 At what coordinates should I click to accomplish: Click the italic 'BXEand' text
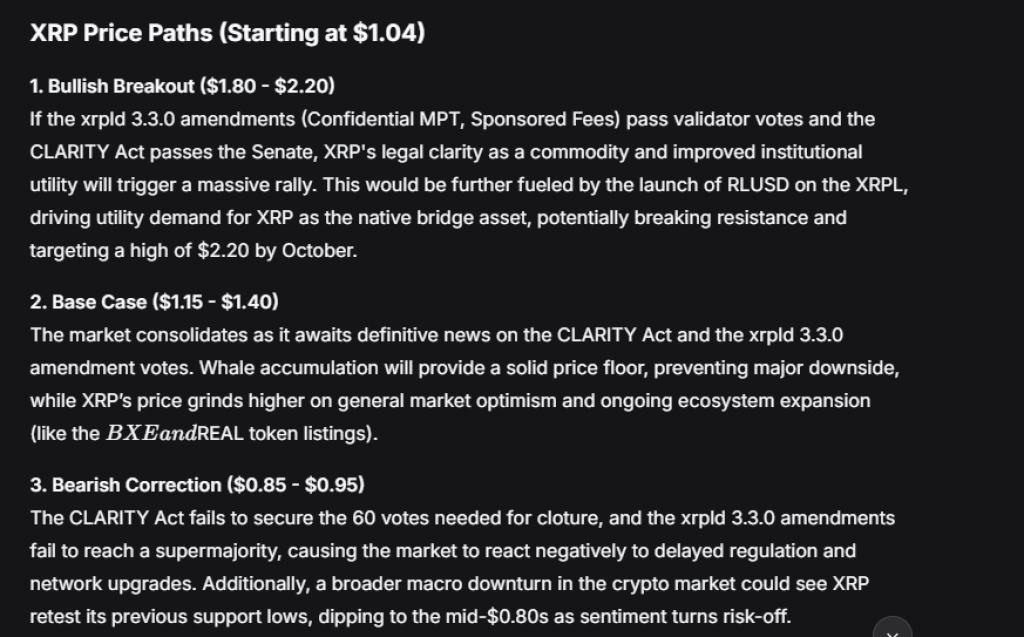tap(151, 434)
